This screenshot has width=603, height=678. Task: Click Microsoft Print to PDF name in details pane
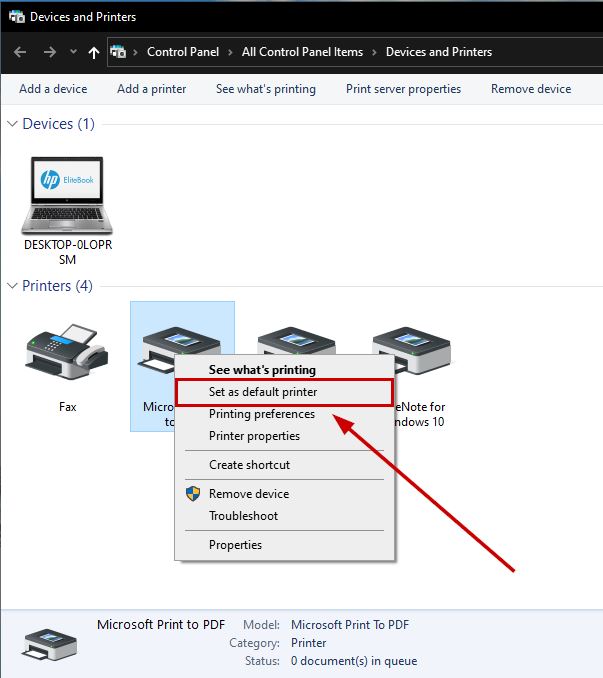tap(161, 624)
